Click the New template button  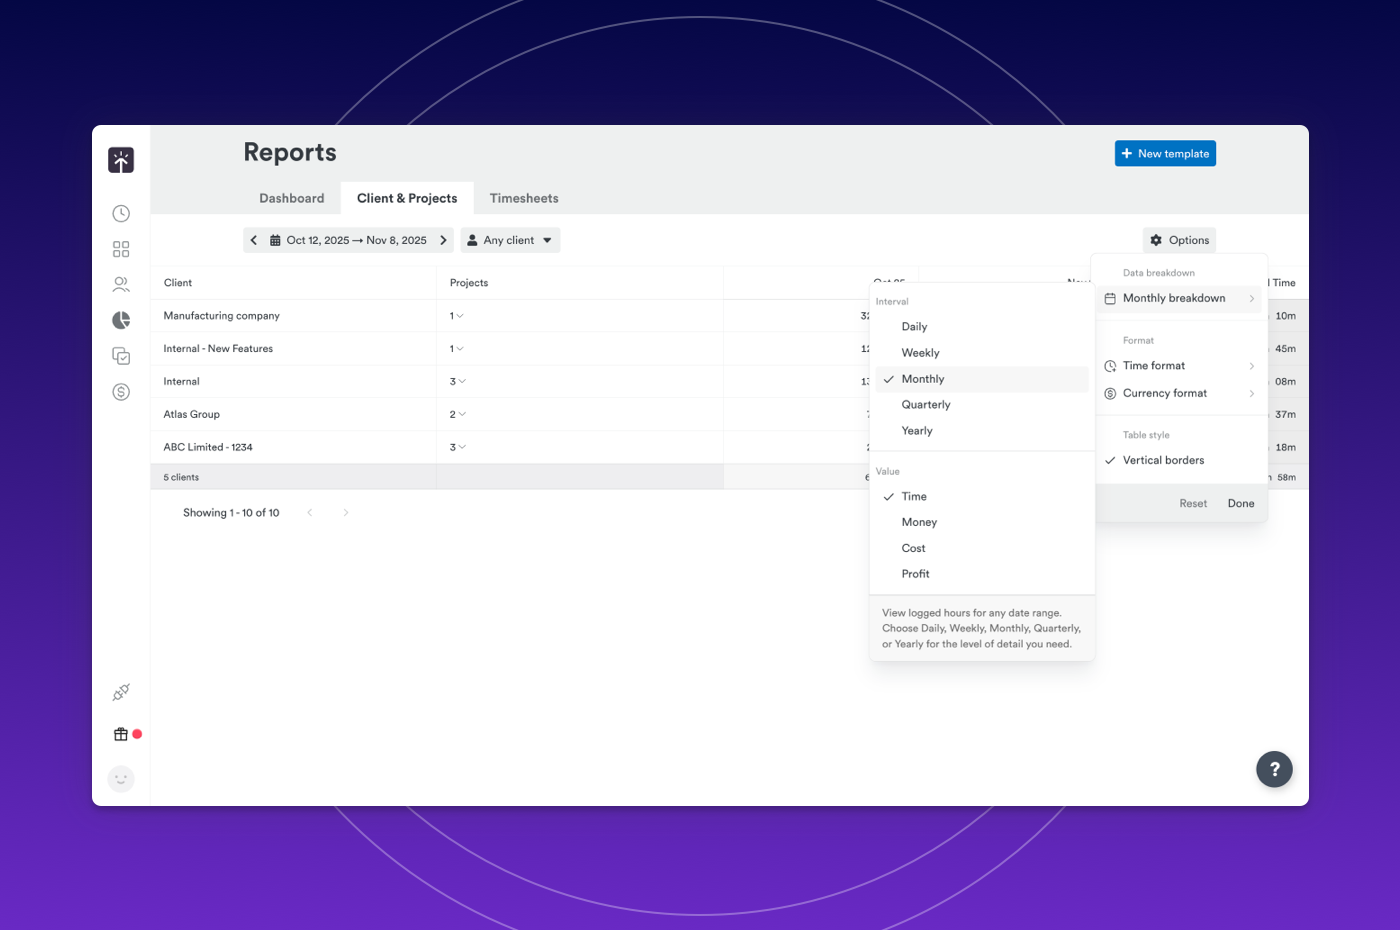(x=1165, y=153)
